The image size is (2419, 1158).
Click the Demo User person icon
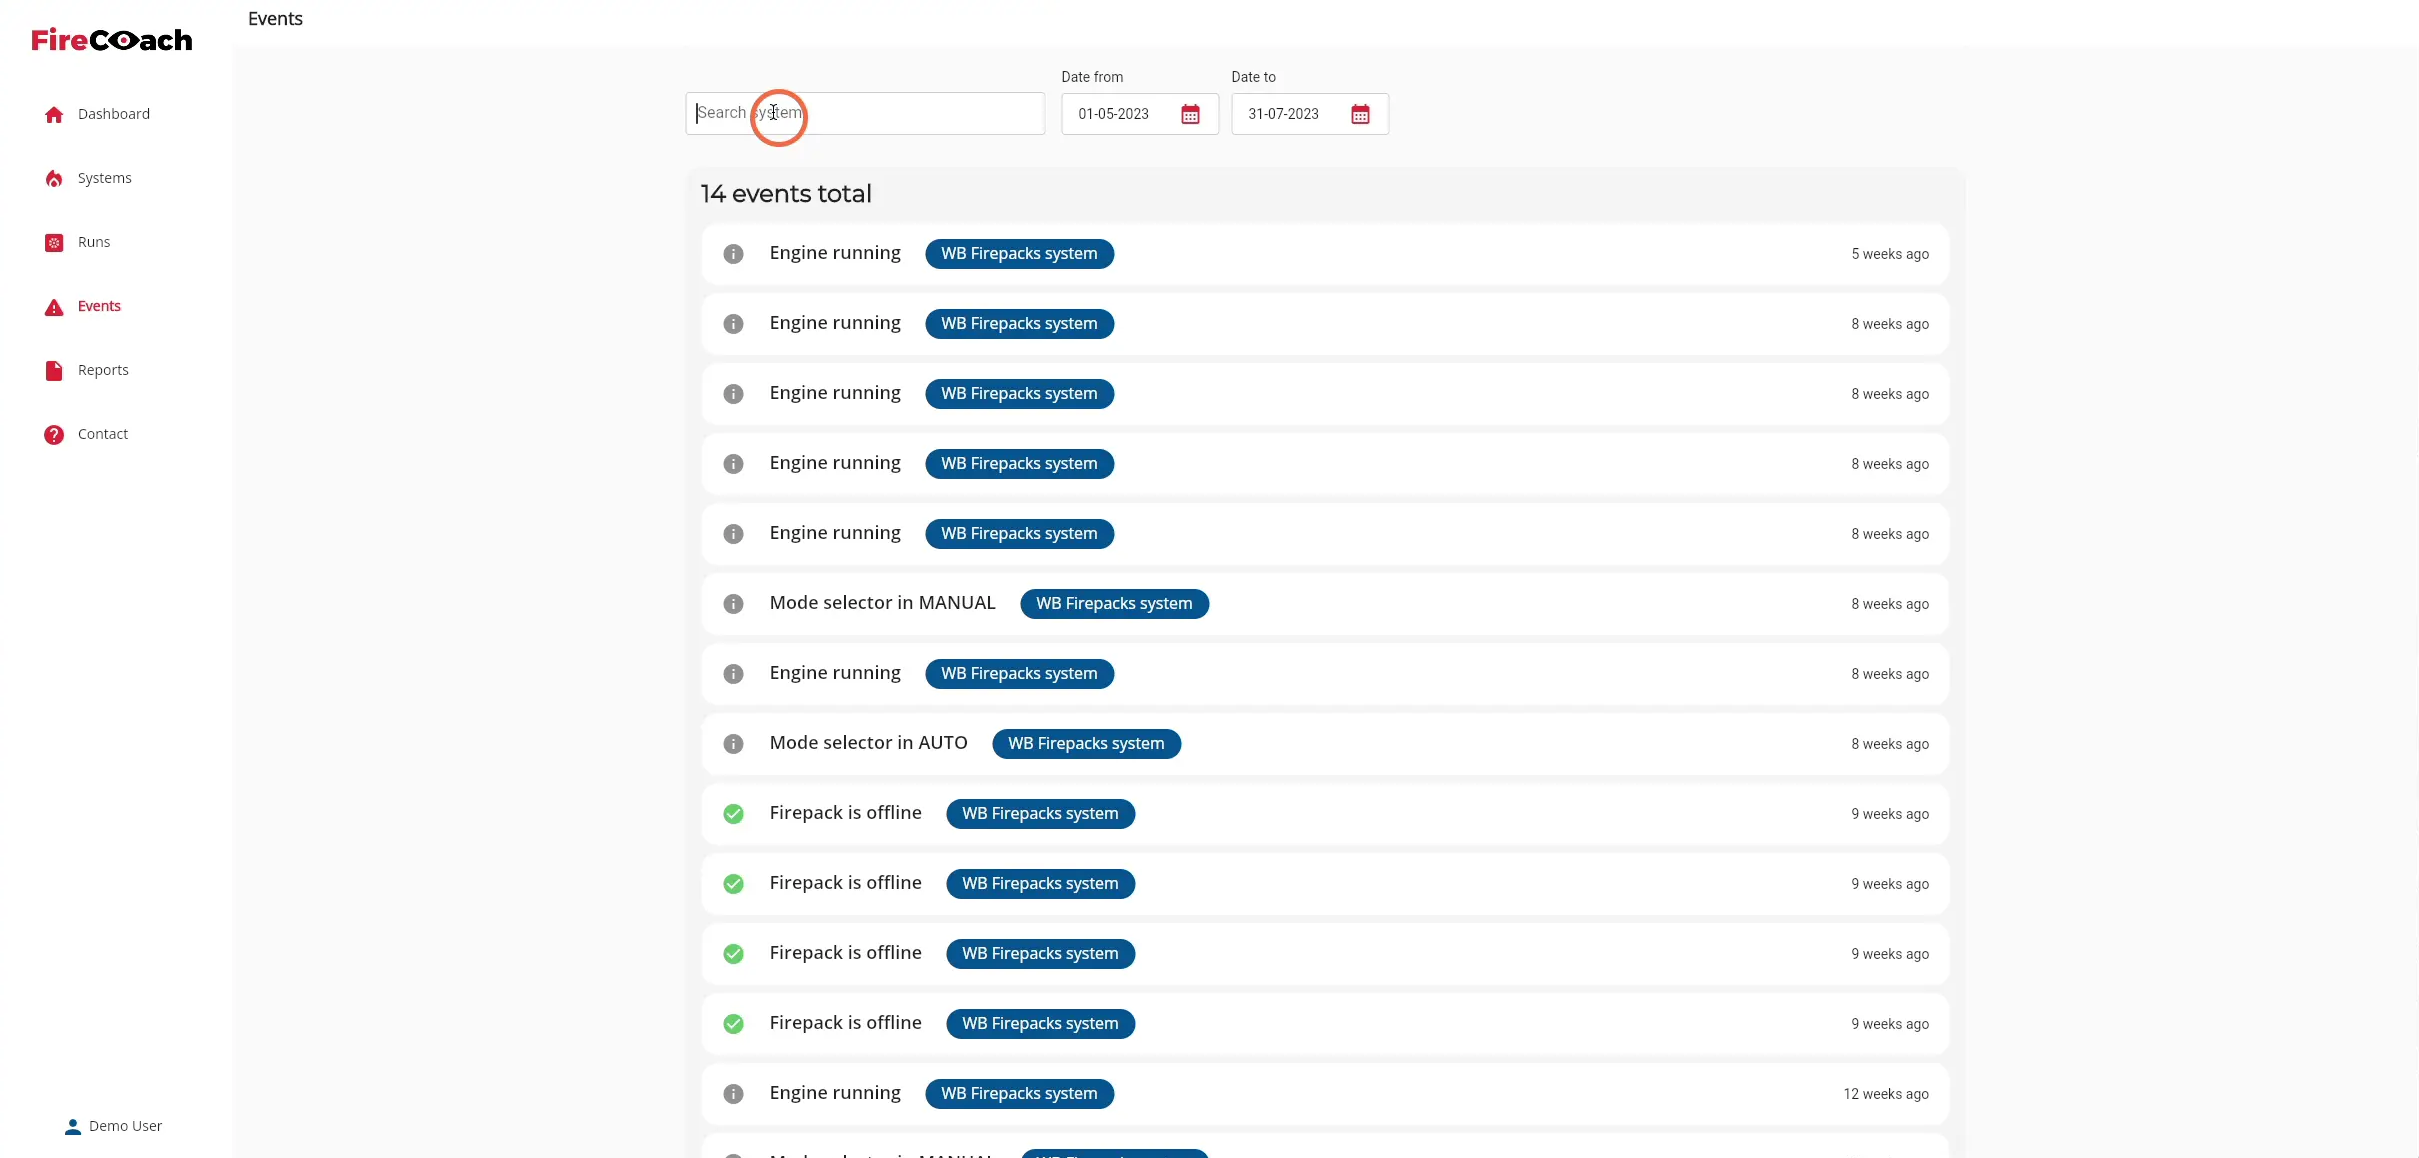72,1126
